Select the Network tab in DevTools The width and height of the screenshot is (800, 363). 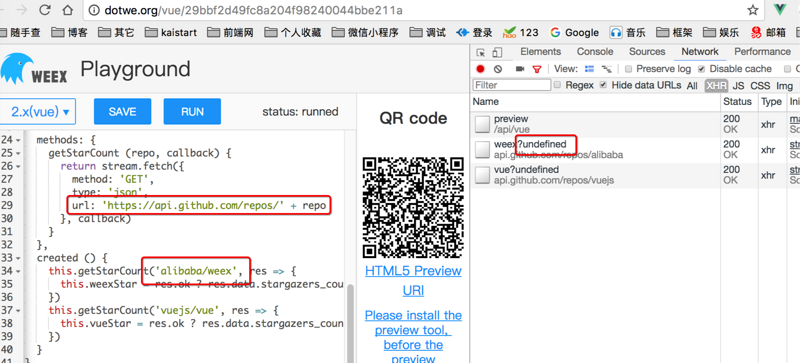[x=699, y=52]
